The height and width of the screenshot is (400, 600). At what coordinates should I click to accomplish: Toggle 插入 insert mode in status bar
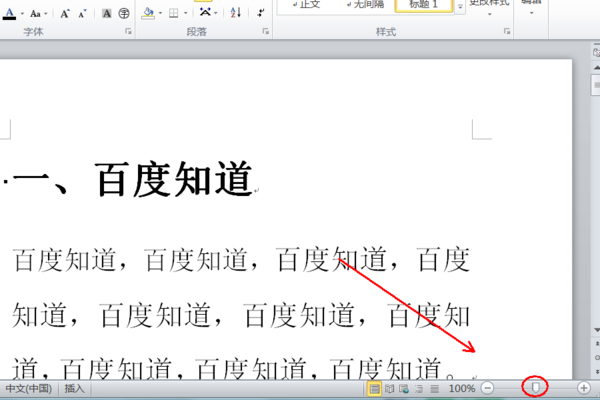pos(74,389)
